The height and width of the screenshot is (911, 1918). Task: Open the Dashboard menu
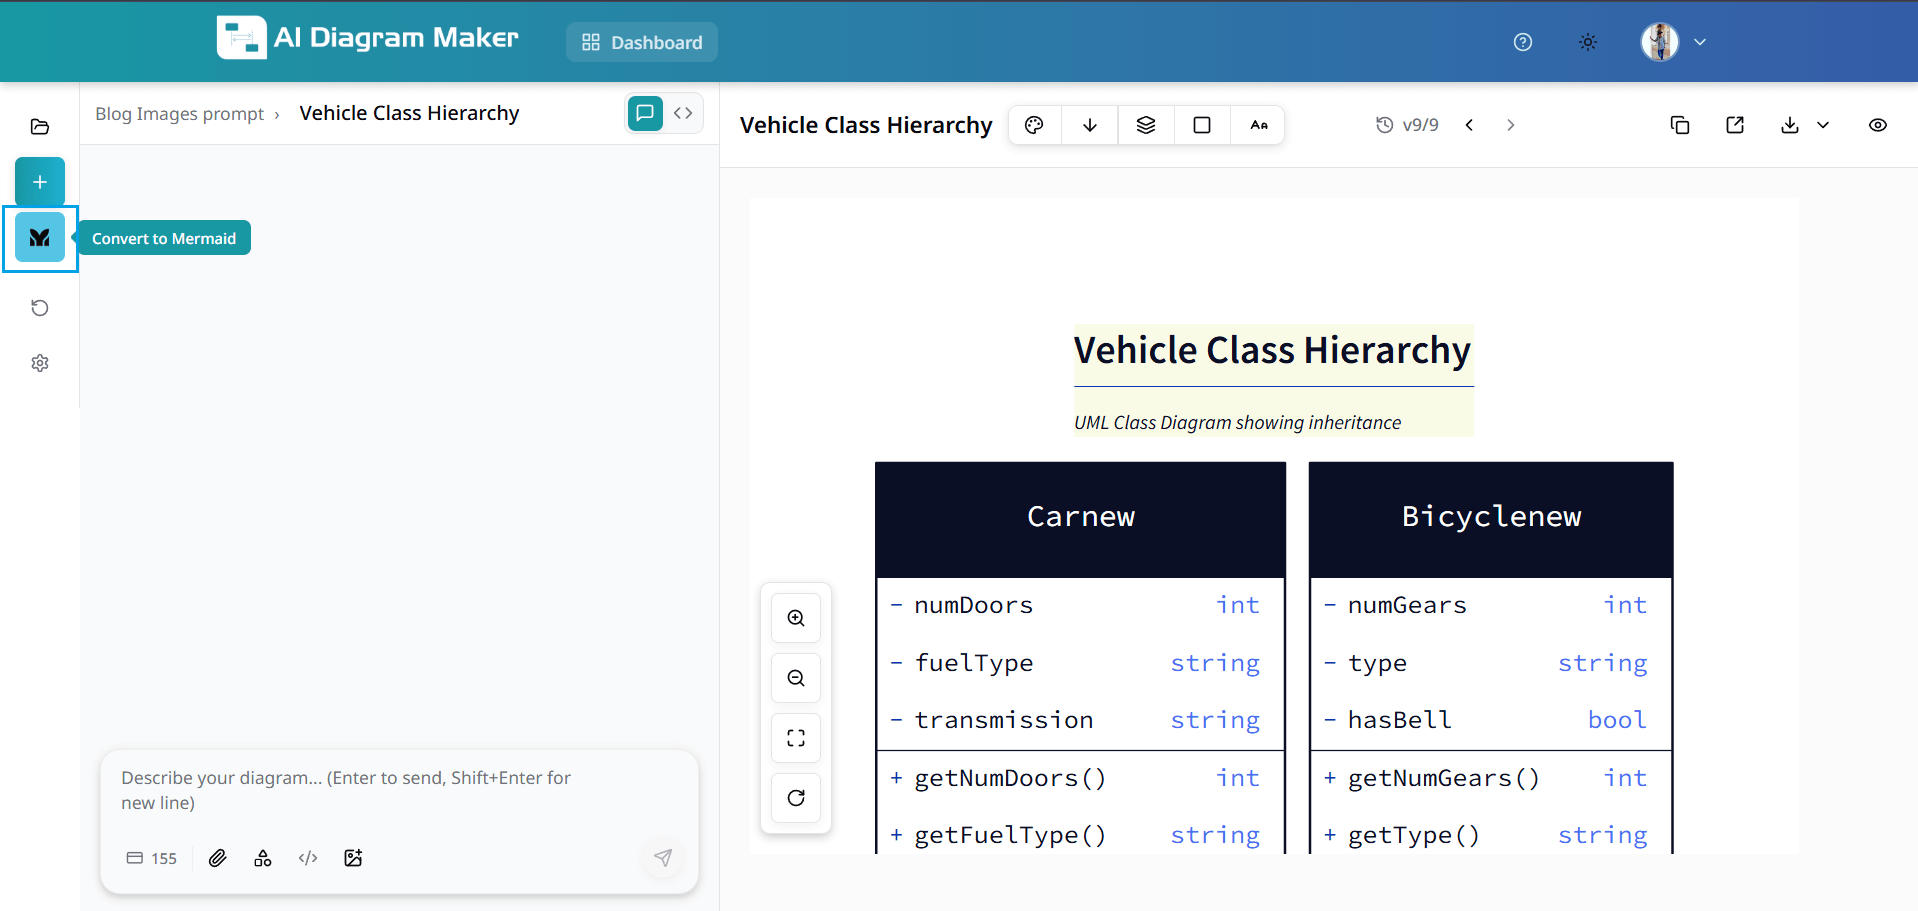[x=641, y=42]
